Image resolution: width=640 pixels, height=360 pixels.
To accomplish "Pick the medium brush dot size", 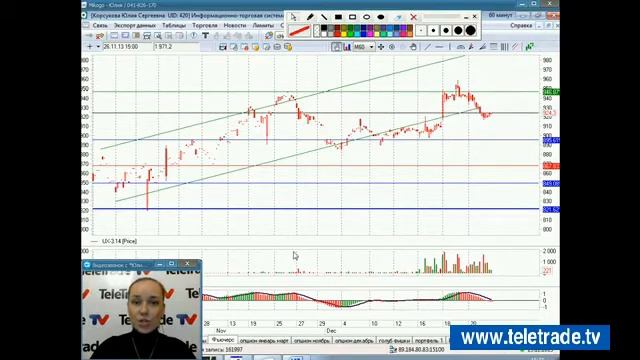I will (x=446, y=31).
